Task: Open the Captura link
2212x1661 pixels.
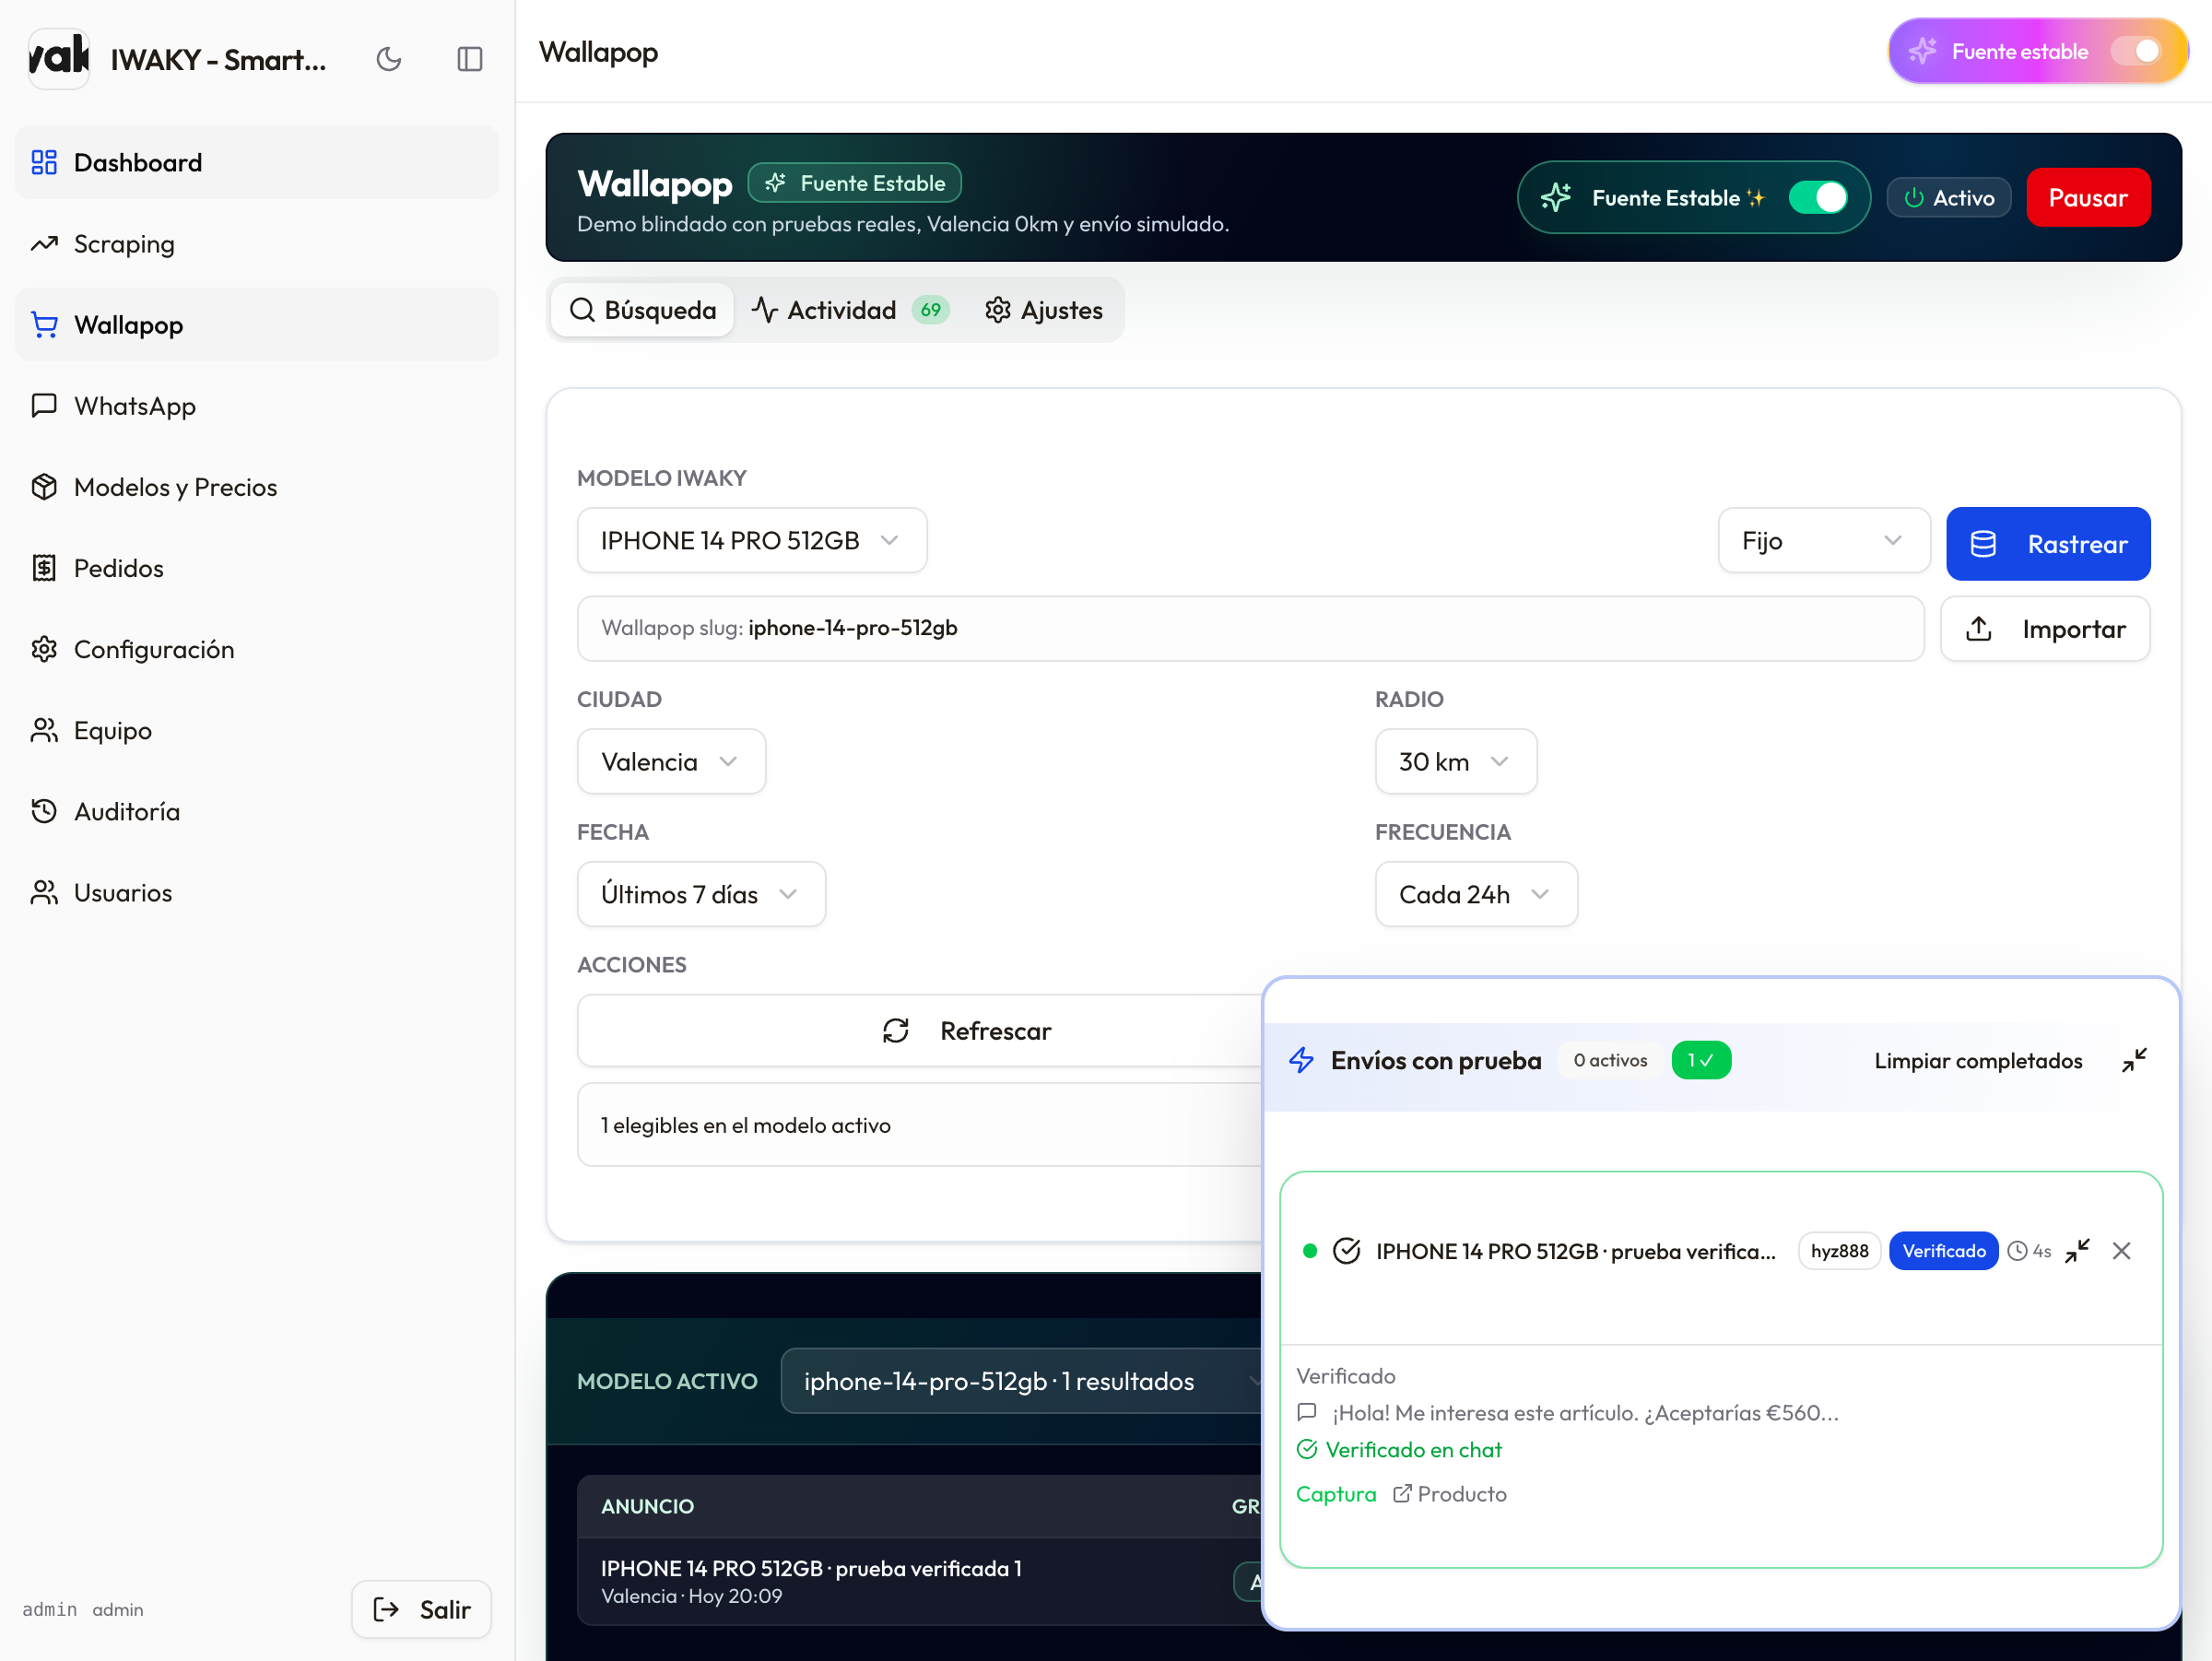Action: coord(1336,1493)
